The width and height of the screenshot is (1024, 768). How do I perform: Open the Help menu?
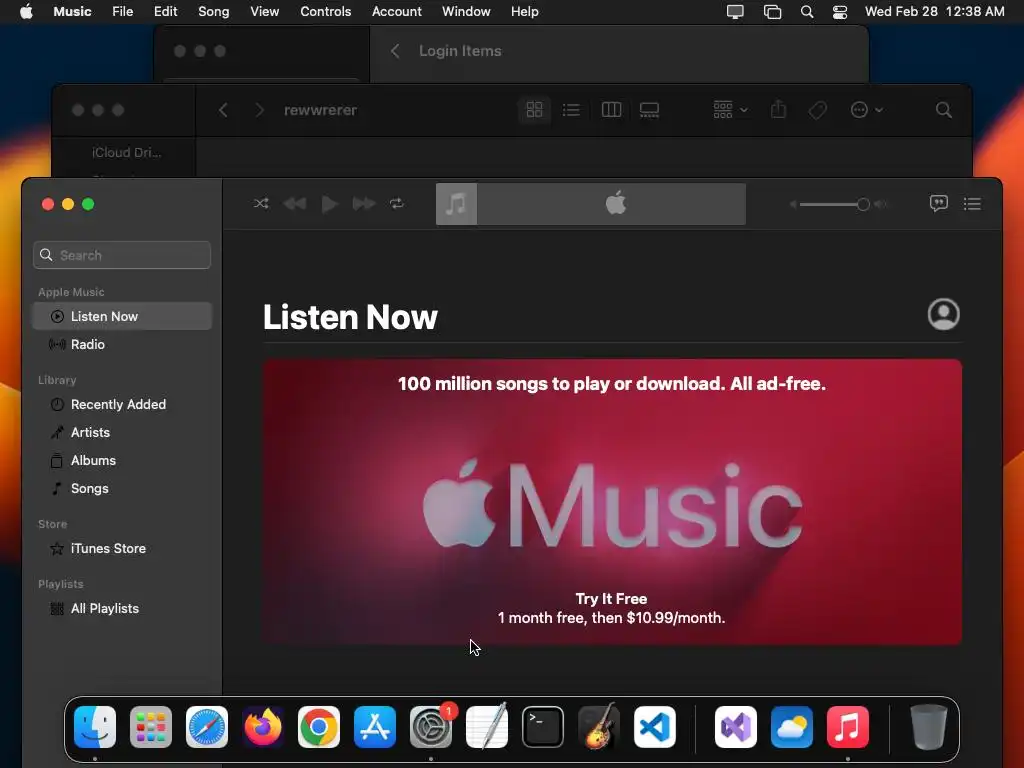coord(524,12)
